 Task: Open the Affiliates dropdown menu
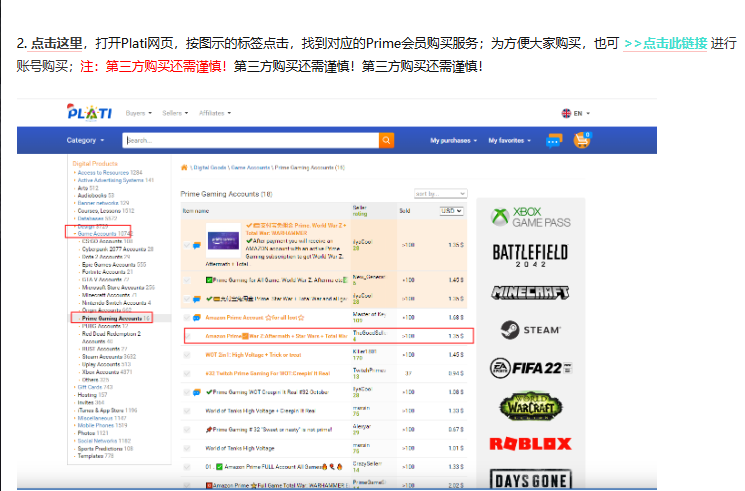click(215, 113)
